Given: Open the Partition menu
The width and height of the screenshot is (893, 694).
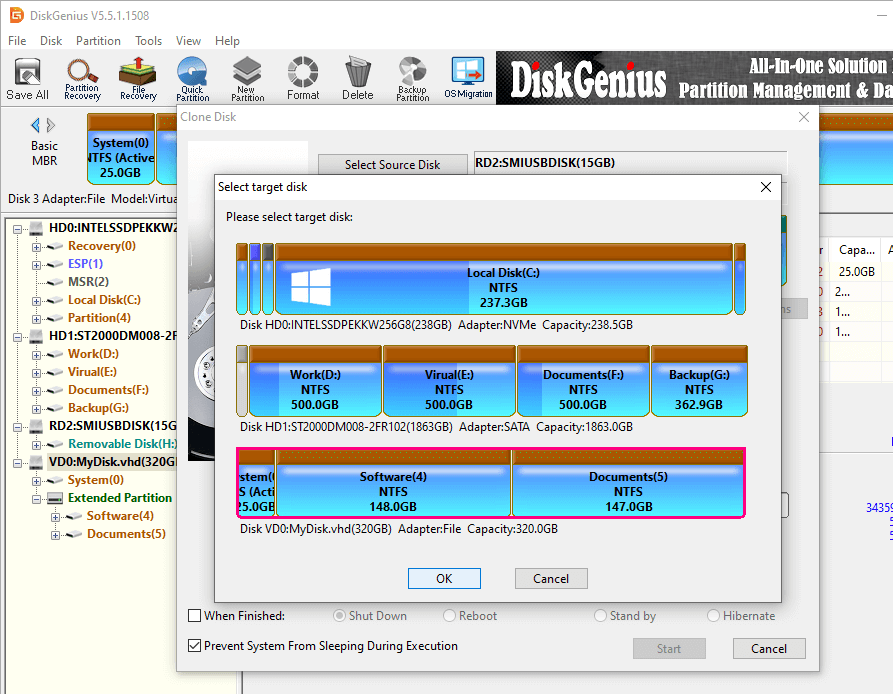Looking at the screenshot, I should (98, 41).
